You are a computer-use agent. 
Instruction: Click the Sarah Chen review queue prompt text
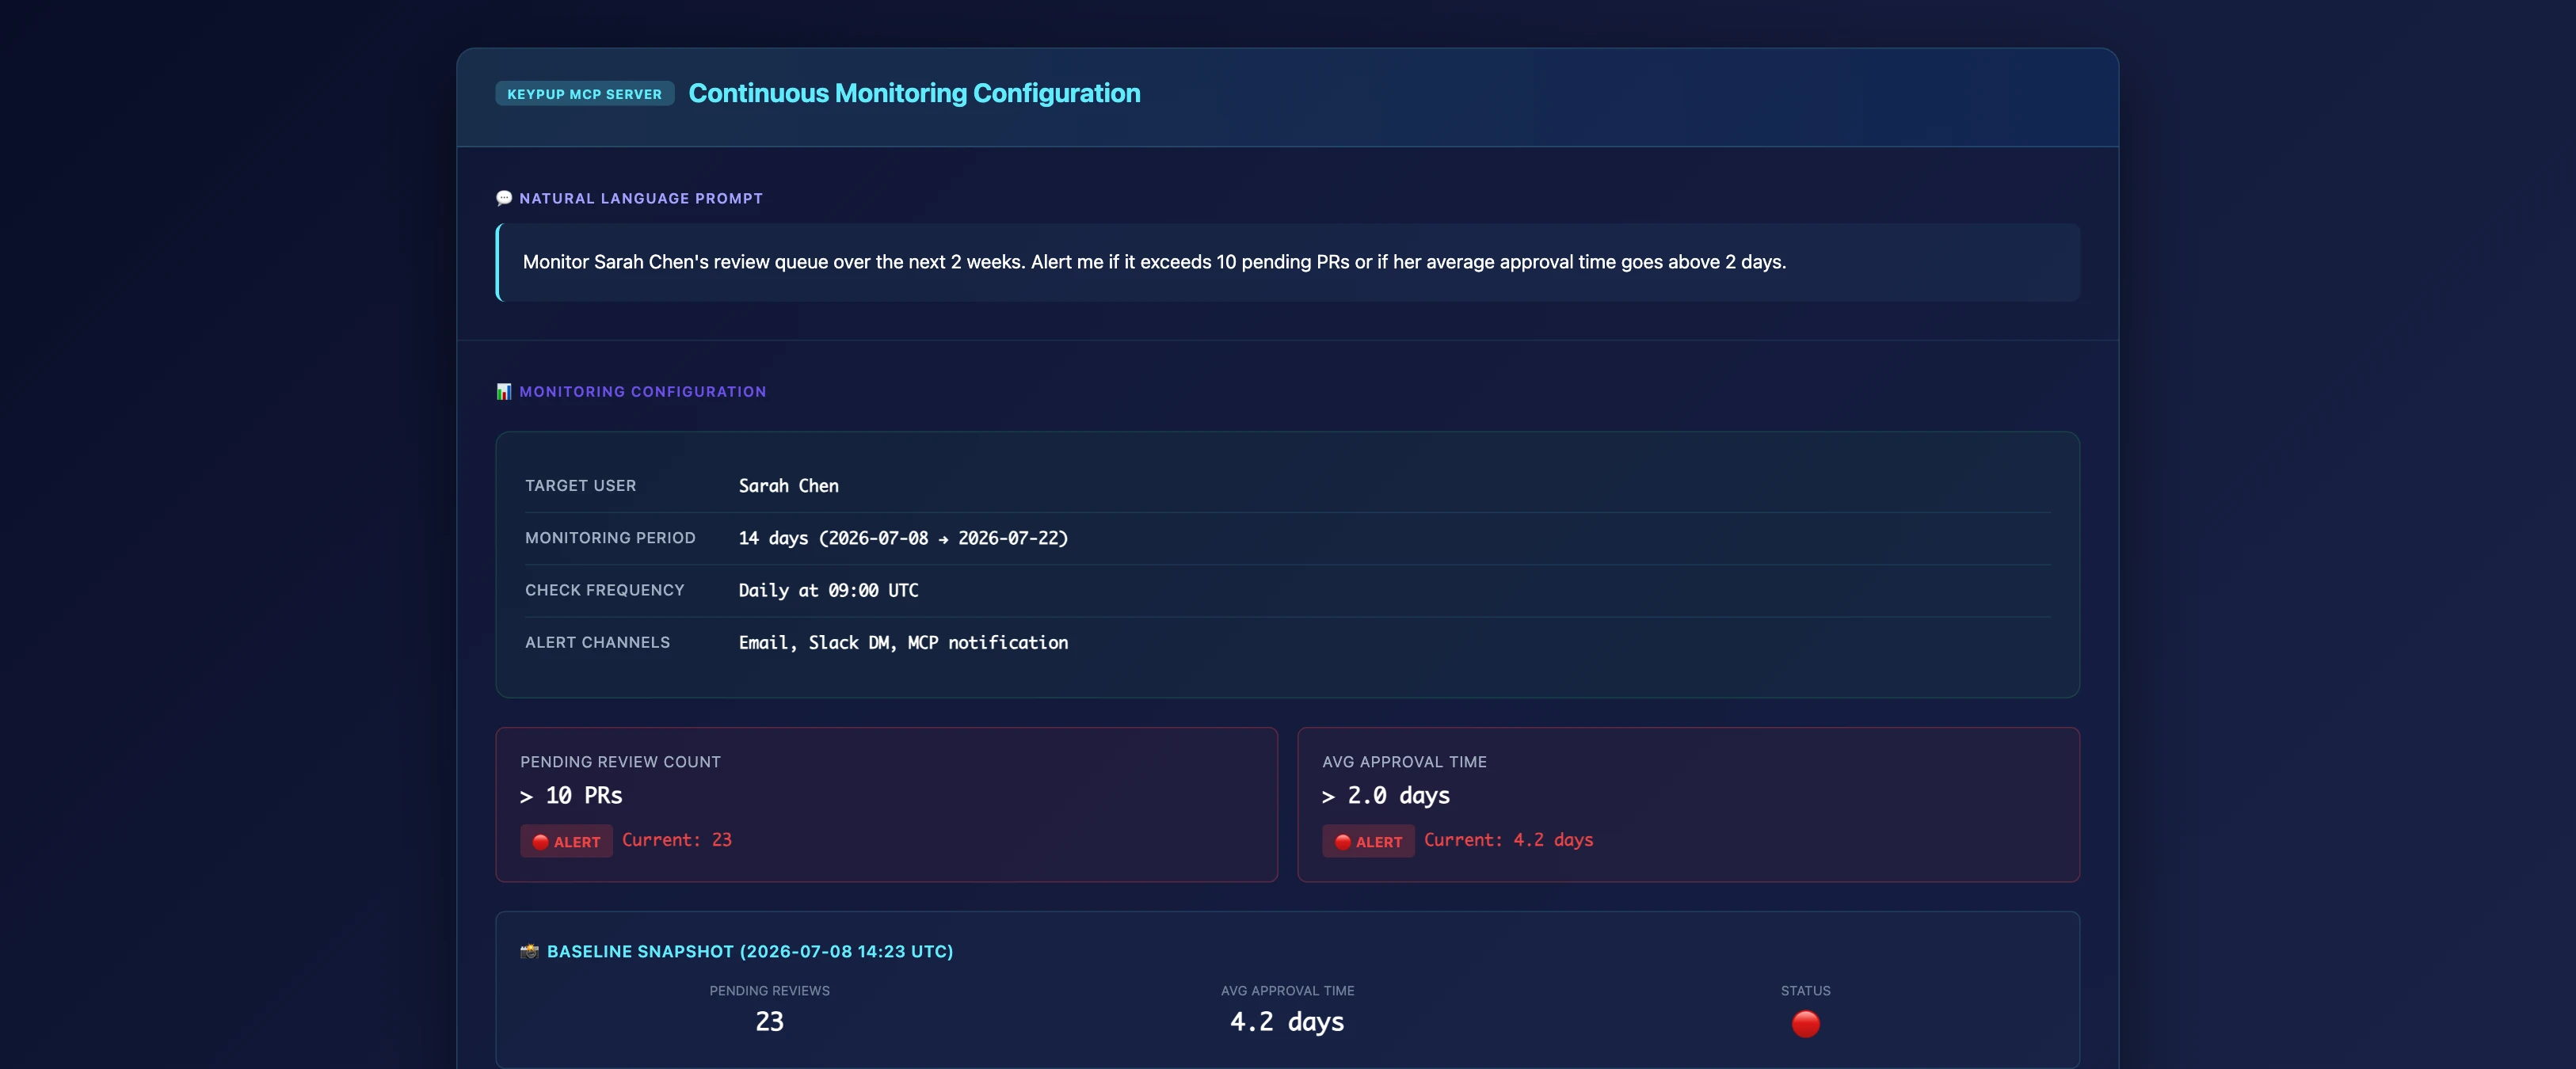coord(1154,262)
